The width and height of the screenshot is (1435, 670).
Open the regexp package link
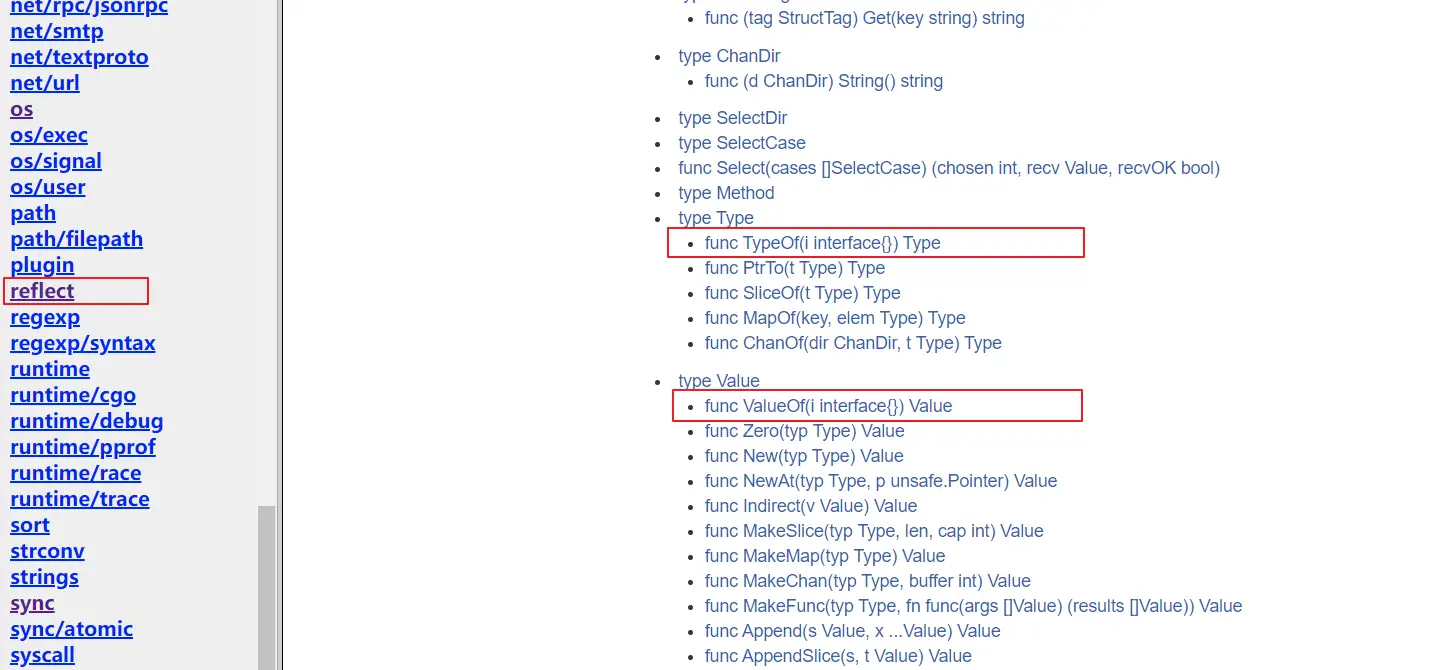45,317
